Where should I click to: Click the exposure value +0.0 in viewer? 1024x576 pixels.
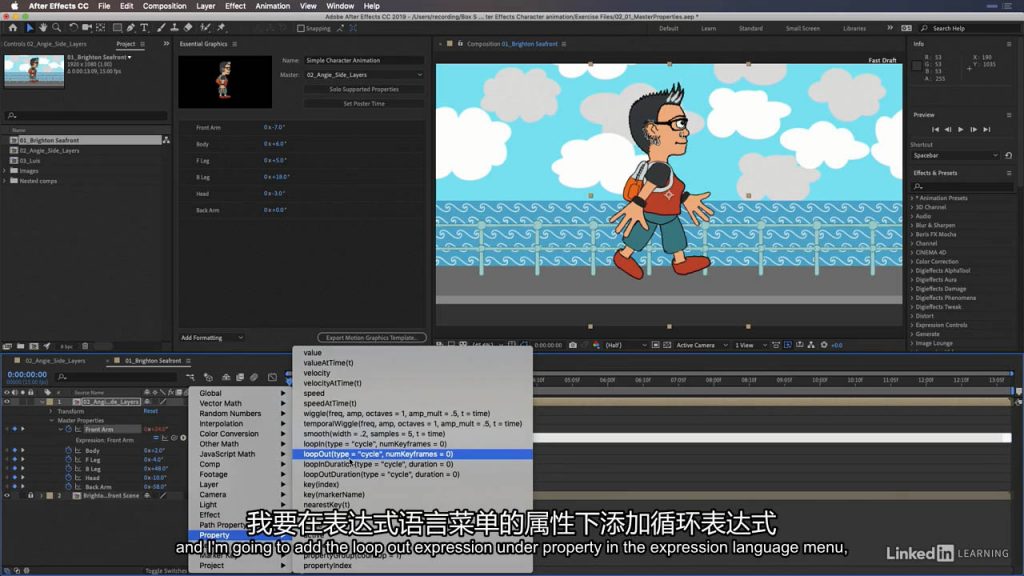pos(837,345)
